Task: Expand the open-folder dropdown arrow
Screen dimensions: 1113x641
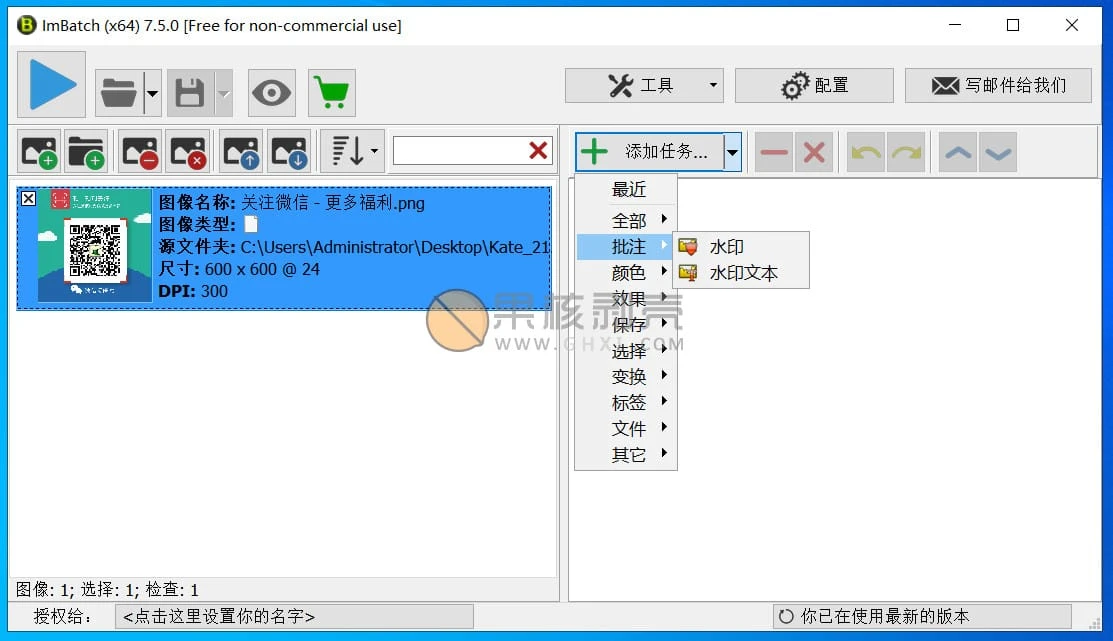Action: pos(153,93)
